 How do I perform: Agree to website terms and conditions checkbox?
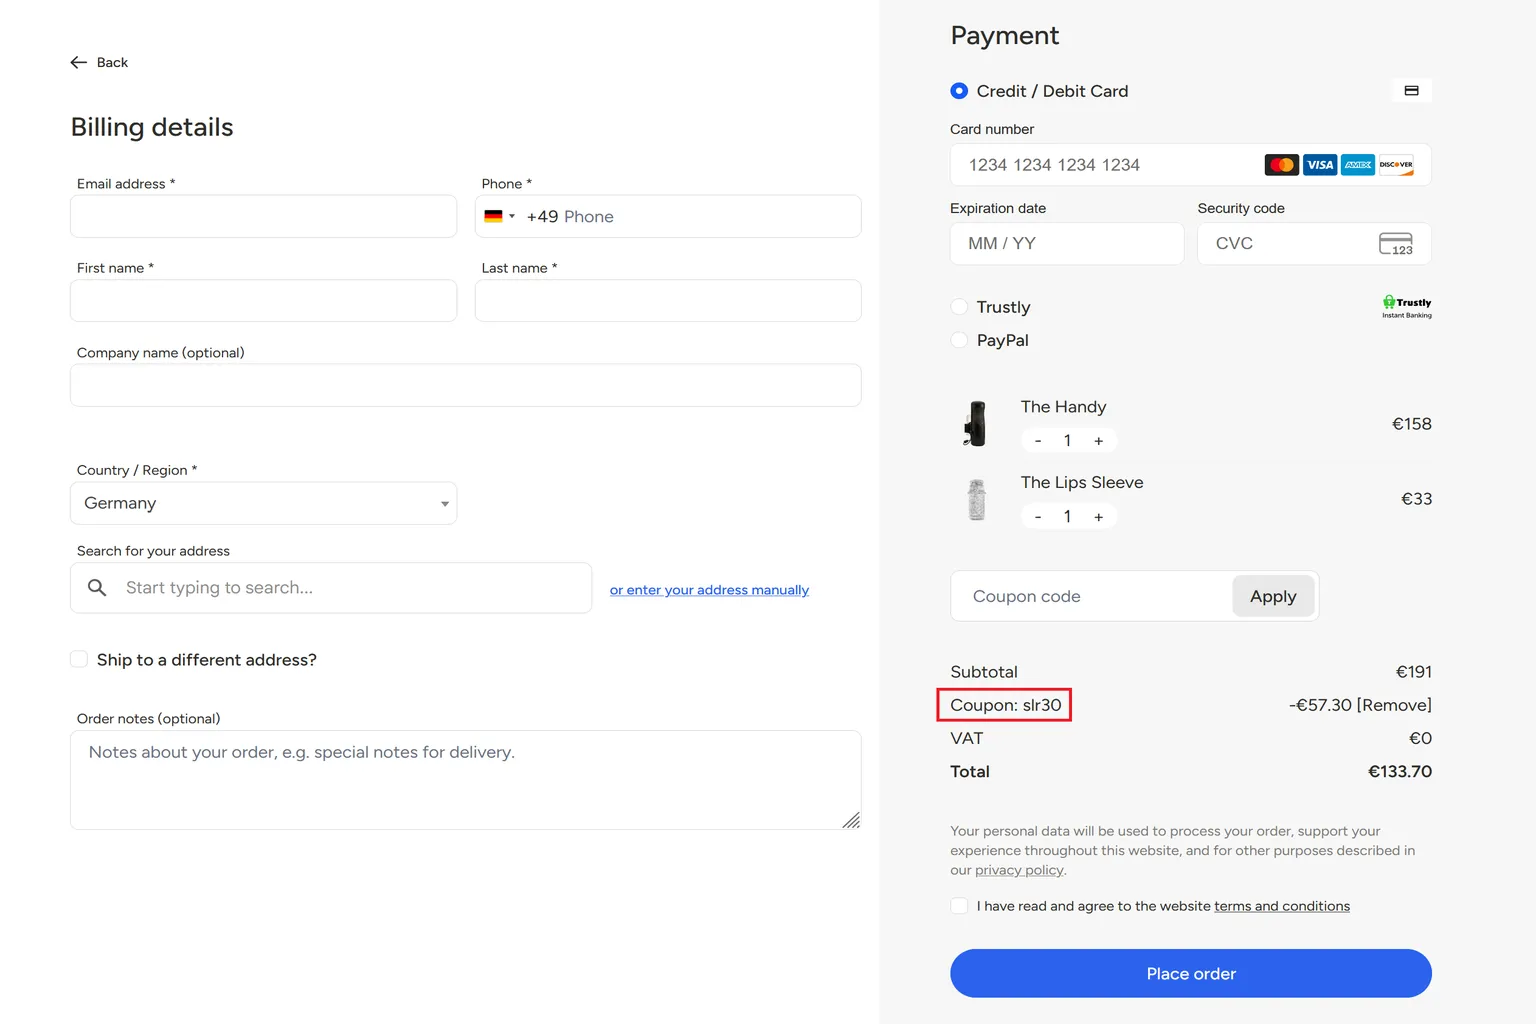(959, 906)
